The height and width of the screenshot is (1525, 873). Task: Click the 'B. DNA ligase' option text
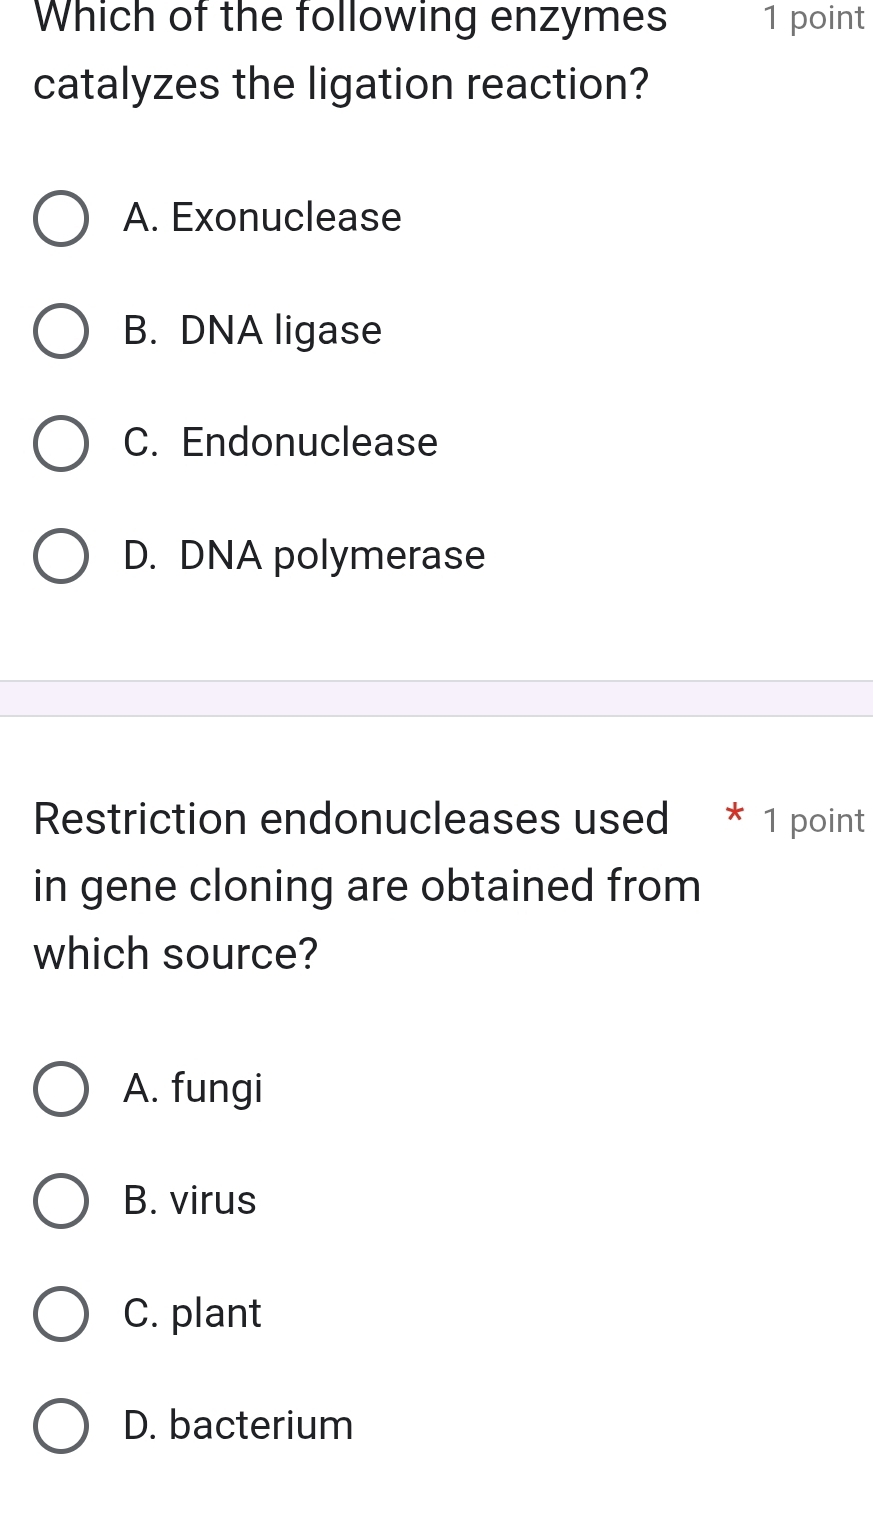252,331
